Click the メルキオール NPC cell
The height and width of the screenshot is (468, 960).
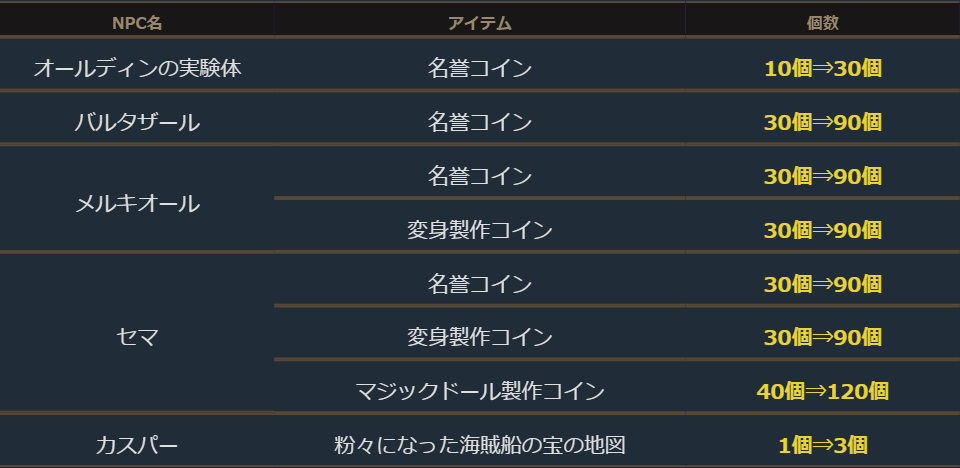coord(137,204)
